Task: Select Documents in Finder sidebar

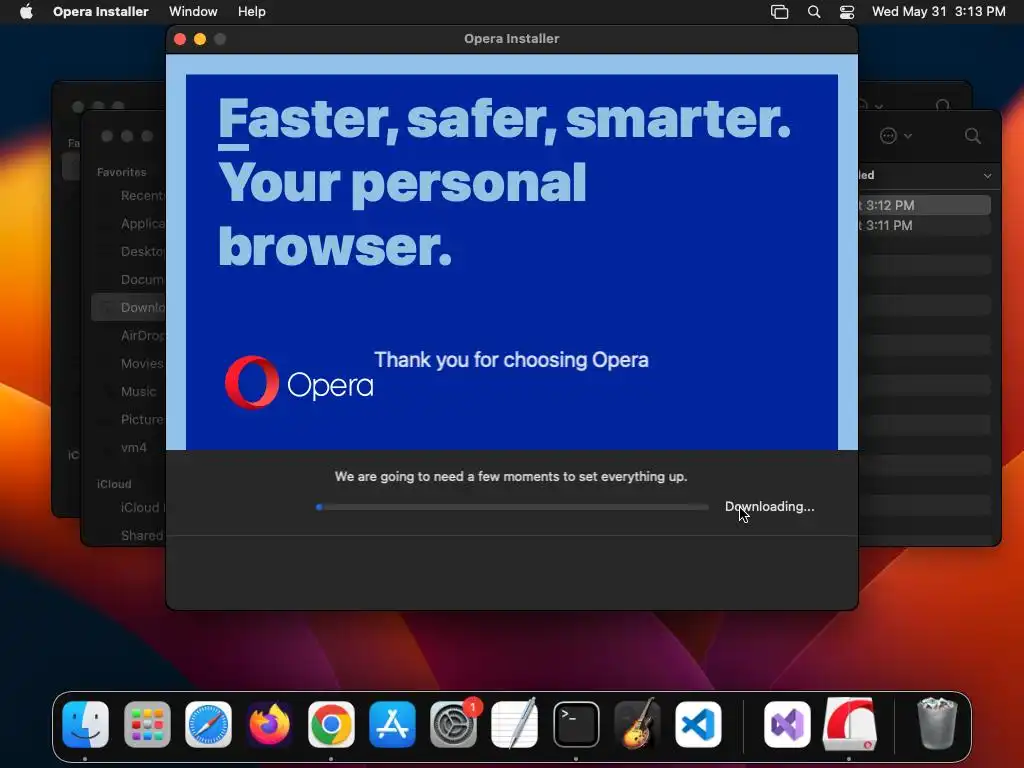Action: [142, 280]
